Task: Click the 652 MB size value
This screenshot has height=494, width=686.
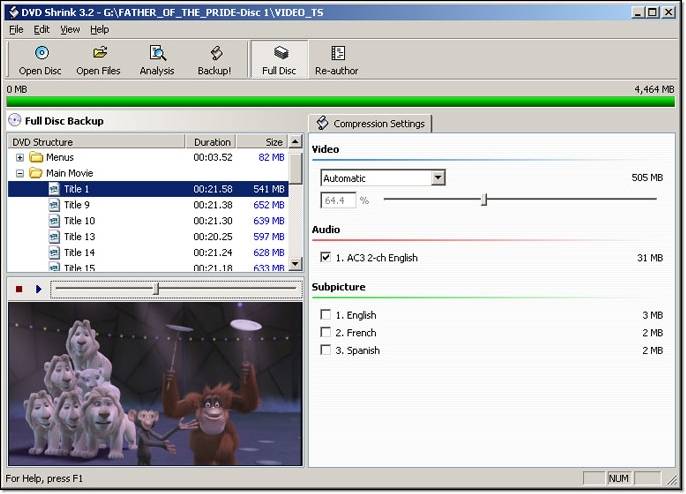Action: 269,205
